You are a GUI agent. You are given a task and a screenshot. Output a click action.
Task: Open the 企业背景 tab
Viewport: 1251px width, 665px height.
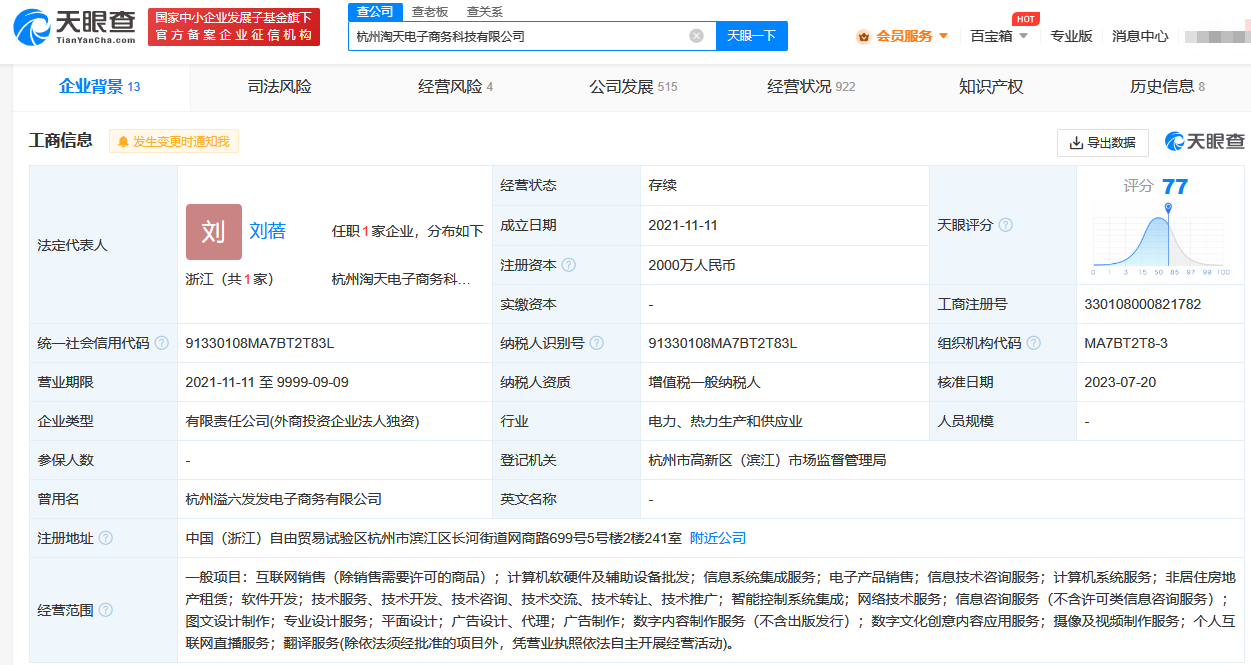coord(100,87)
